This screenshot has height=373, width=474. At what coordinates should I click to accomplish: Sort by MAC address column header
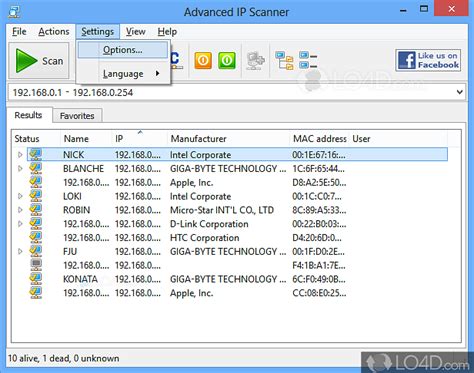[320, 139]
